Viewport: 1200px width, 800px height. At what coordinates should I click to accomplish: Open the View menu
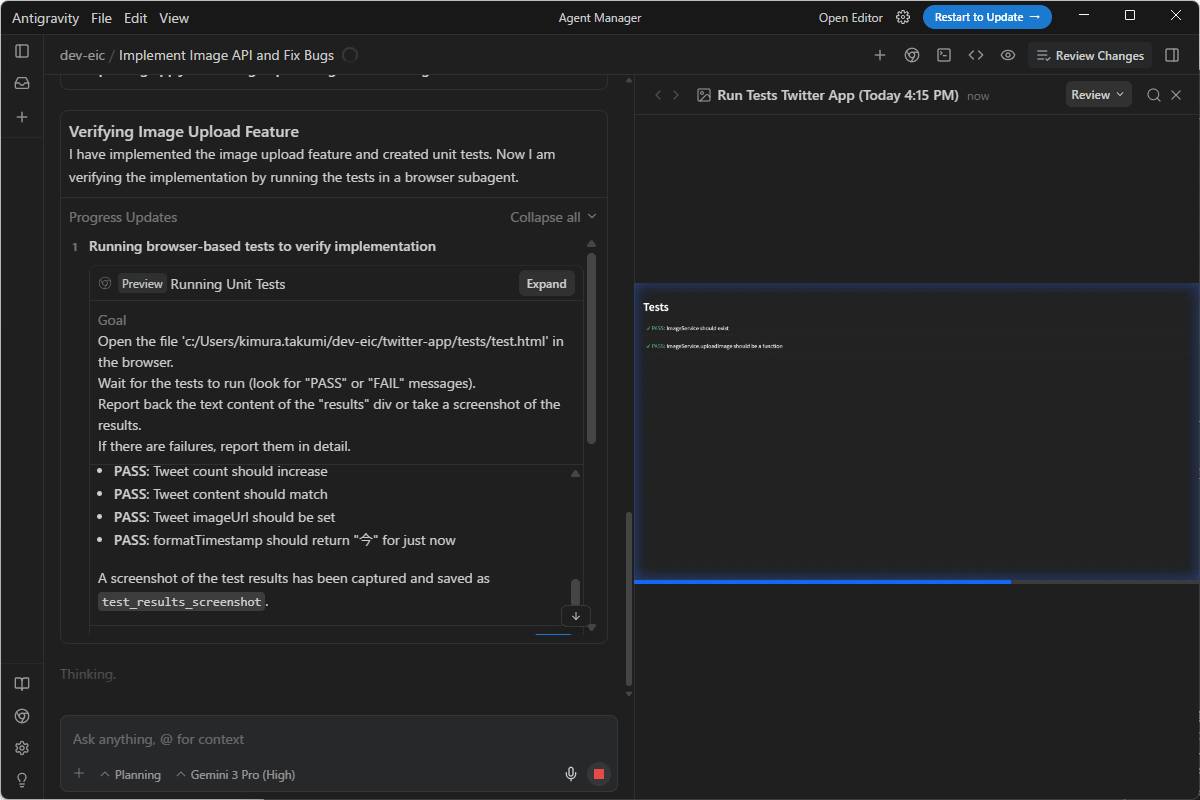[174, 18]
